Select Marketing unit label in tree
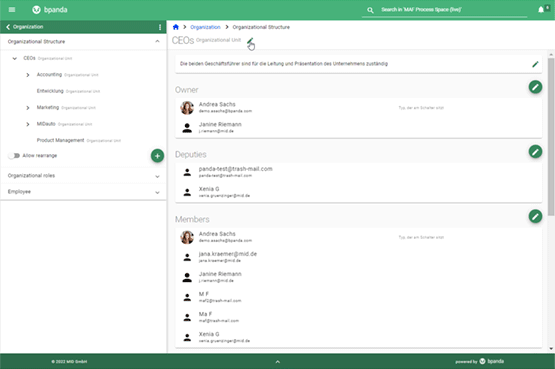The width and height of the screenshot is (555, 369). [x=48, y=108]
